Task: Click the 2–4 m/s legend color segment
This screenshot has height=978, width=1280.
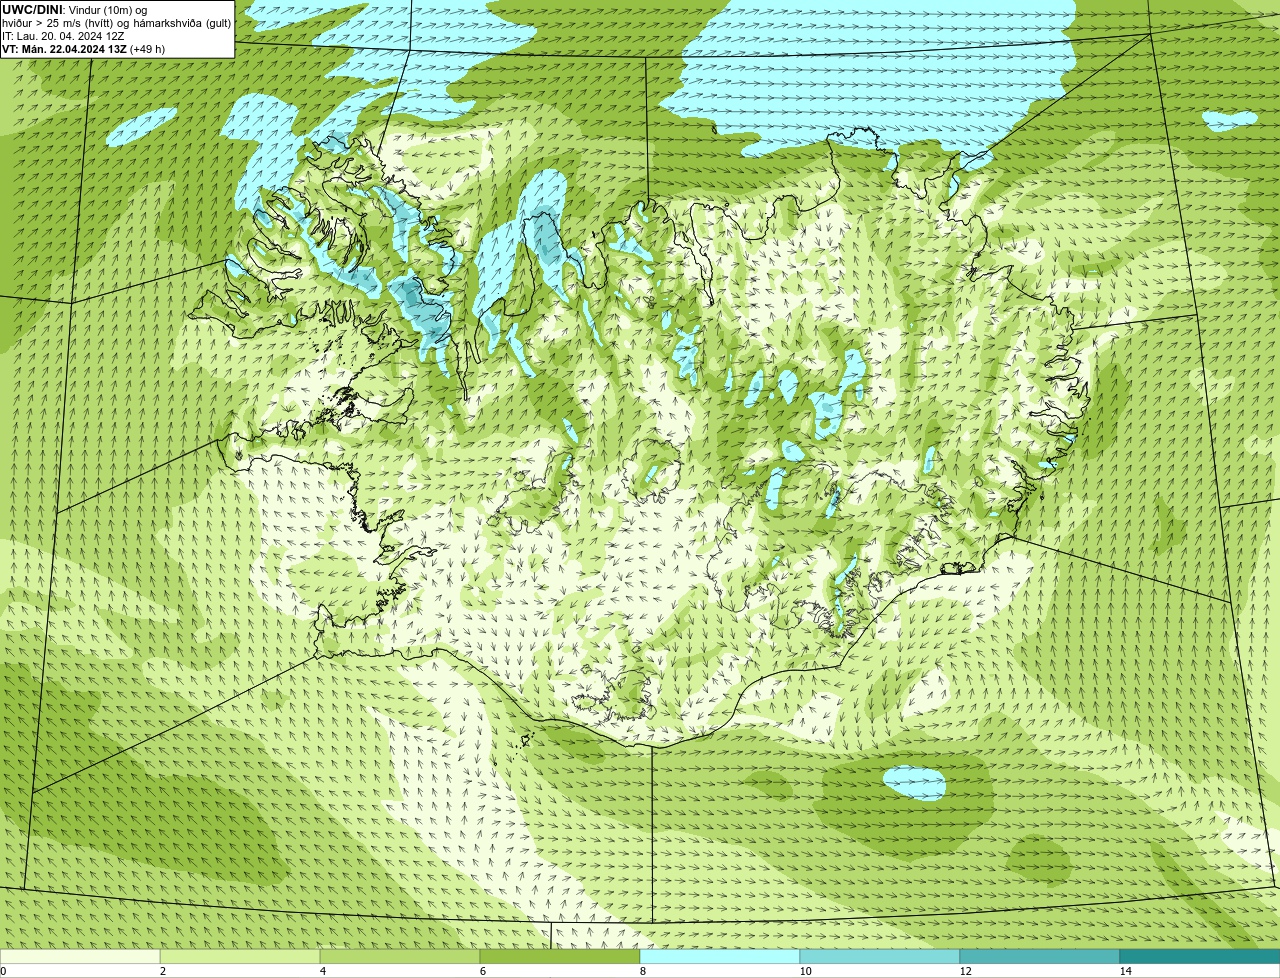Action: pos(240,956)
